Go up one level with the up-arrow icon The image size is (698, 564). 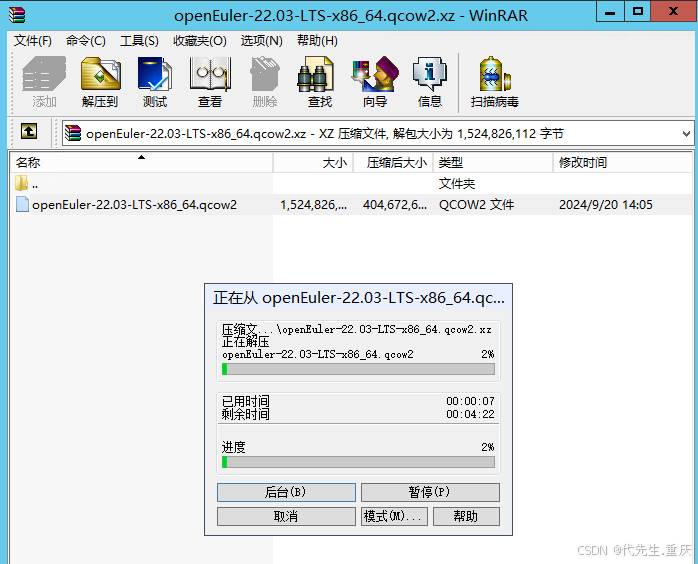point(29,131)
